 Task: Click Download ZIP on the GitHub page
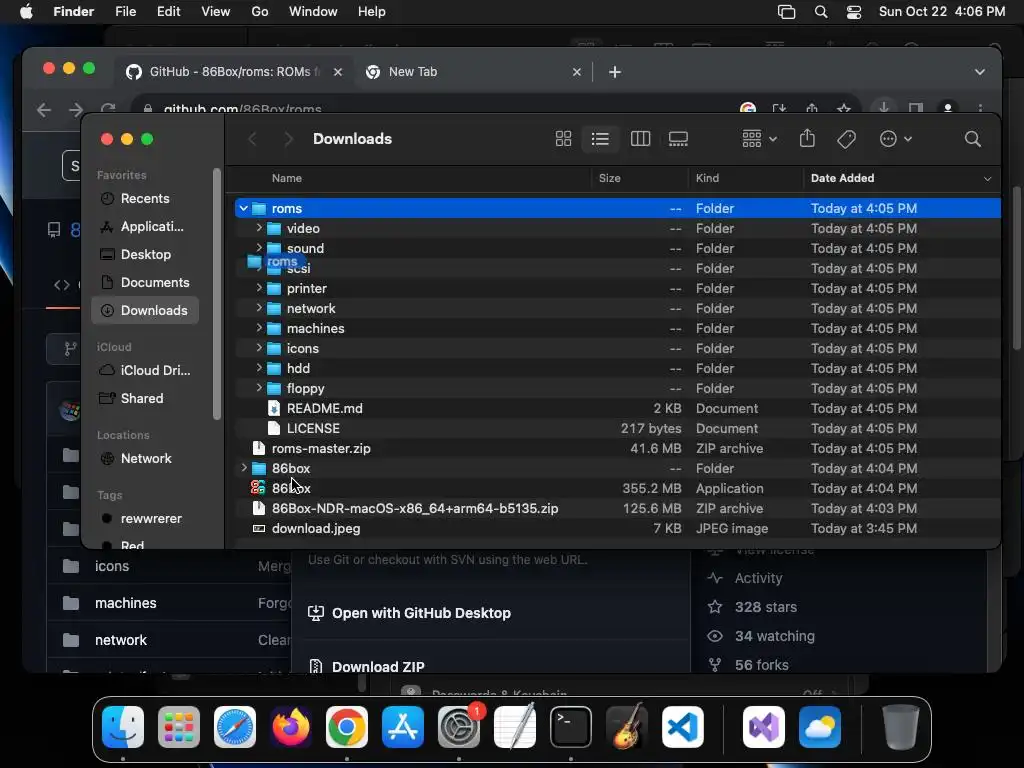tap(366, 667)
